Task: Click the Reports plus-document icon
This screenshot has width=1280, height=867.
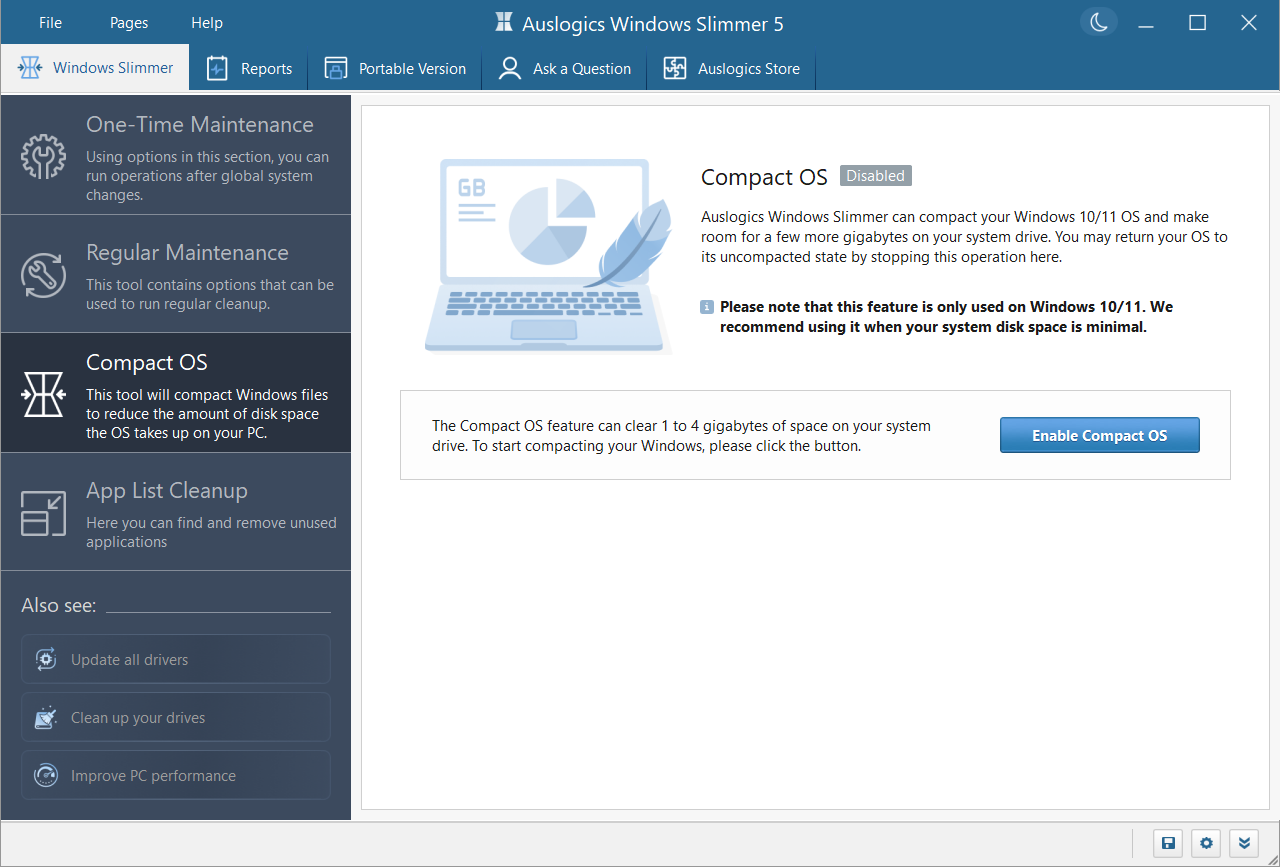Action: coord(220,68)
